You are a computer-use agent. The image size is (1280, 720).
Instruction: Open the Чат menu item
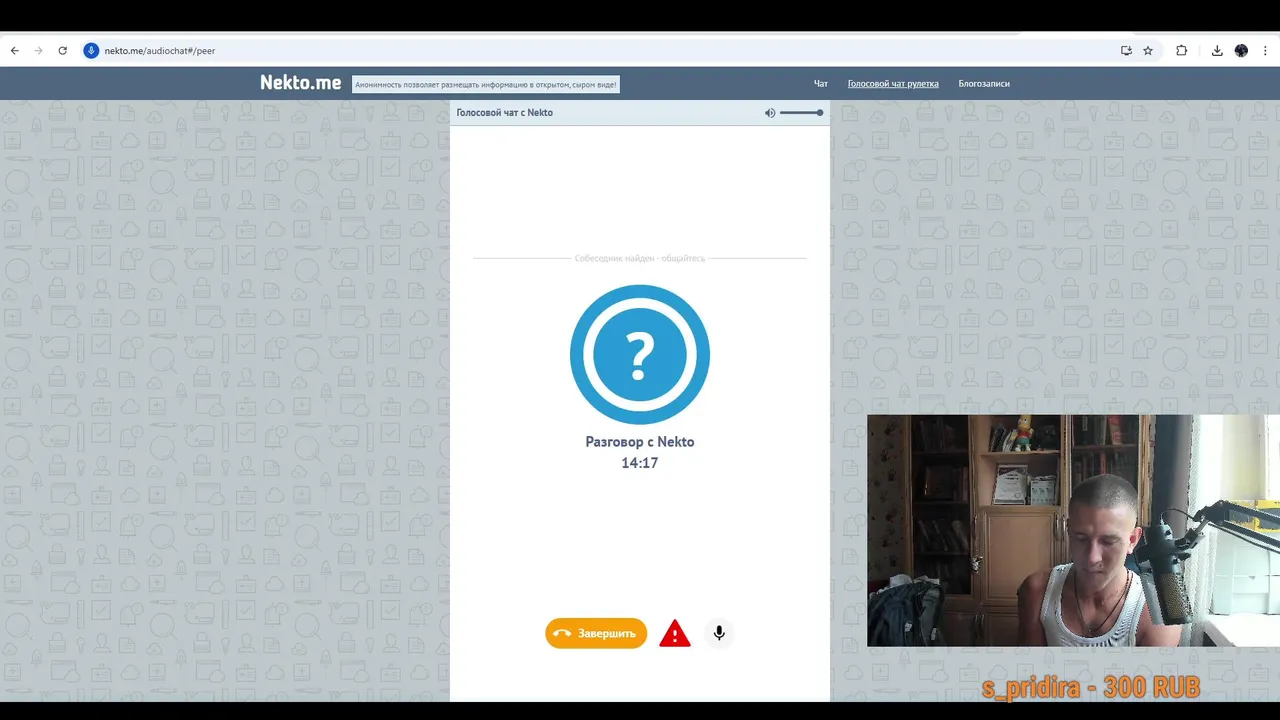click(821, 84)
